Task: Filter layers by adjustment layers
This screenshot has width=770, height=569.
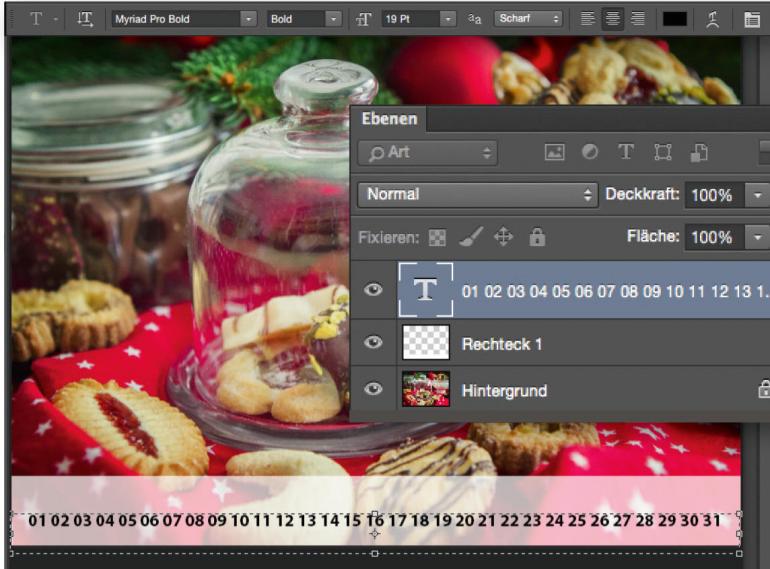Action: (590, 152)
